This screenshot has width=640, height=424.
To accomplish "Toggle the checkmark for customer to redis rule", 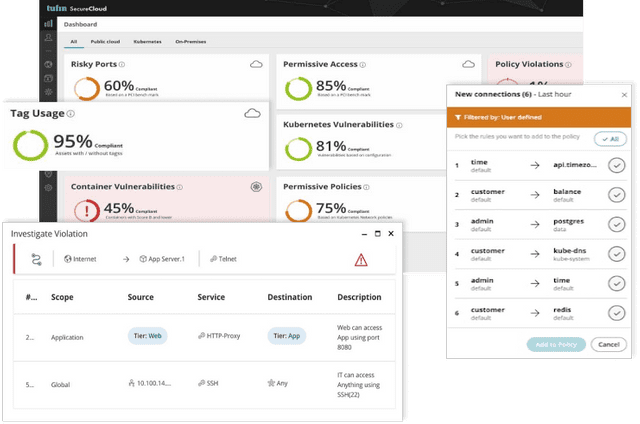I will click(x=616, y=313).
